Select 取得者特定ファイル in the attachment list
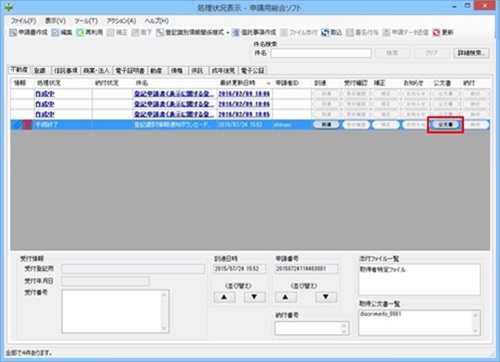The width and height of the screenshot is (500, 362). click(383, 270)
